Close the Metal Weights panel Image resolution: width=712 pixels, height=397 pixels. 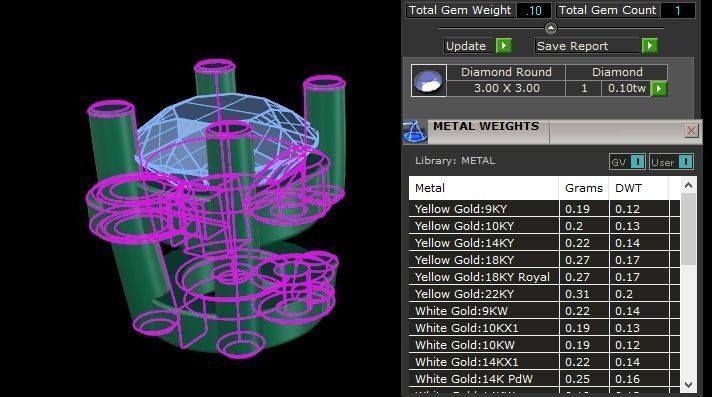(x=691, y=131)
